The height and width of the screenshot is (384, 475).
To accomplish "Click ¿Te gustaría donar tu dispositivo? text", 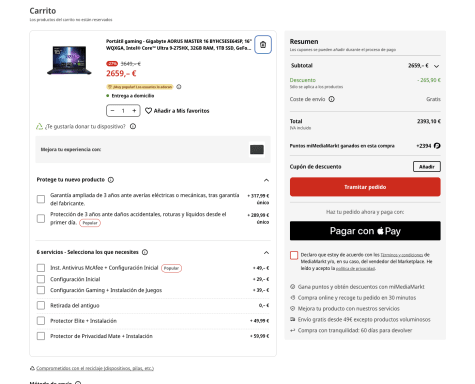I will click(x=85, y=126).
